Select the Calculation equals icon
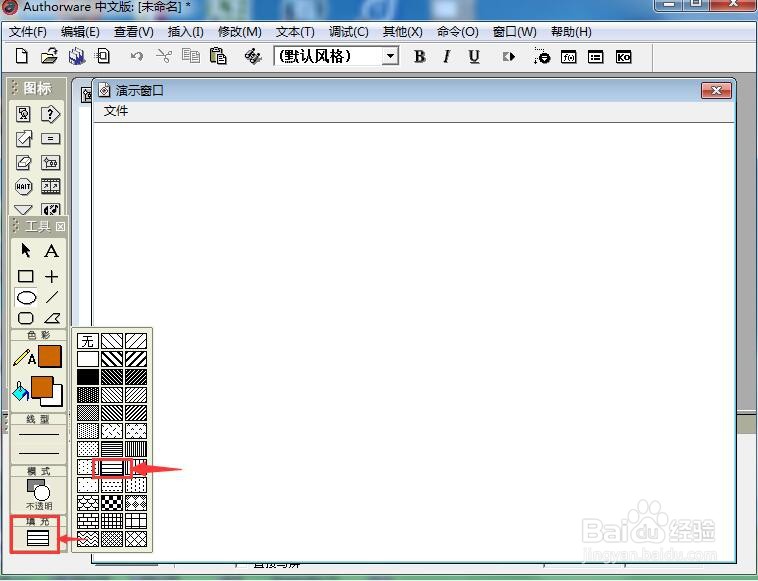Viewport: 758px width, 581px height. tap(50, 139)
